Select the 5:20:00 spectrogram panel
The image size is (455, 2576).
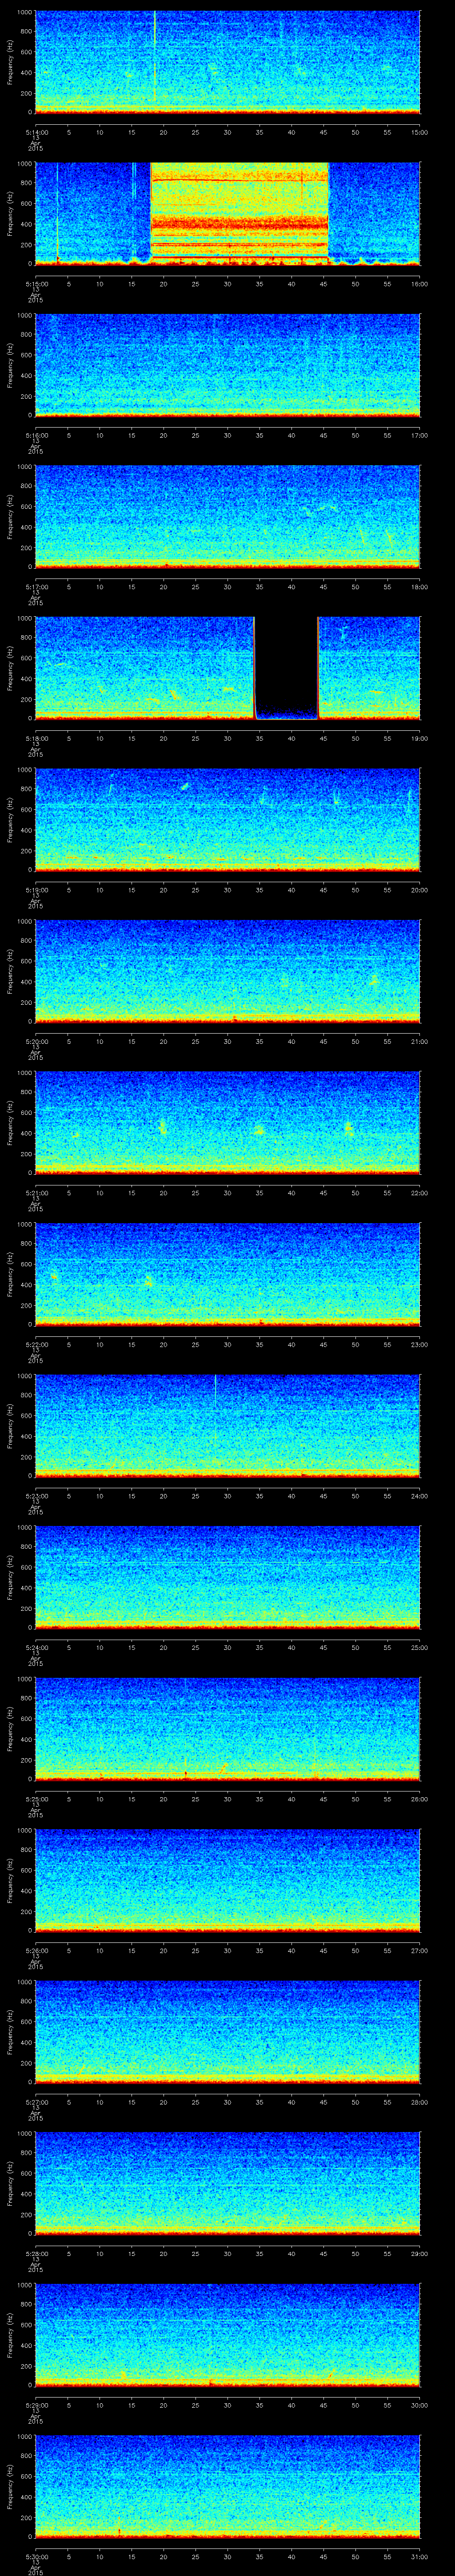click(227, 971)
